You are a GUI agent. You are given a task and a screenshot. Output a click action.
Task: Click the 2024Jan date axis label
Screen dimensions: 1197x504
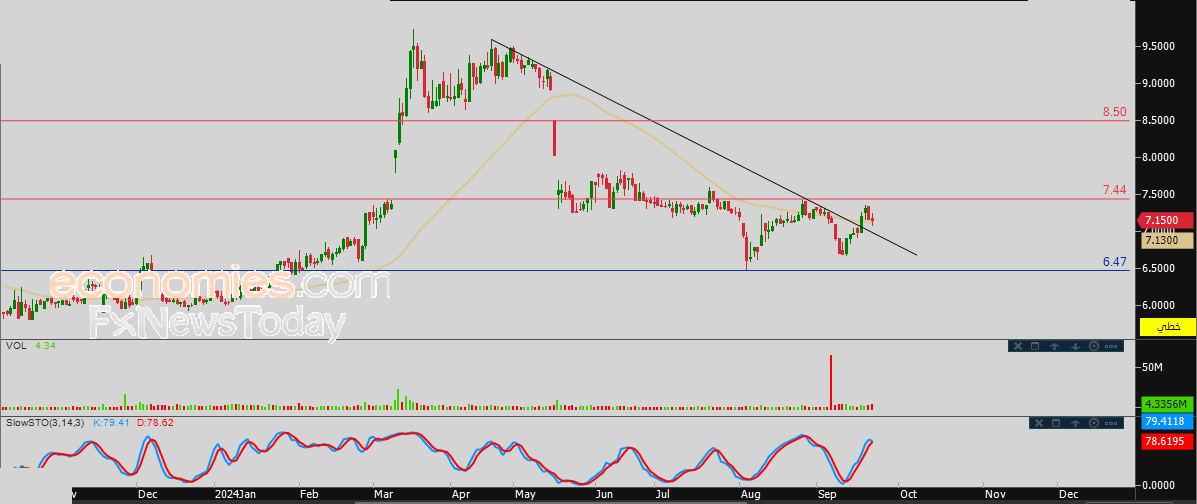(235, 495)
